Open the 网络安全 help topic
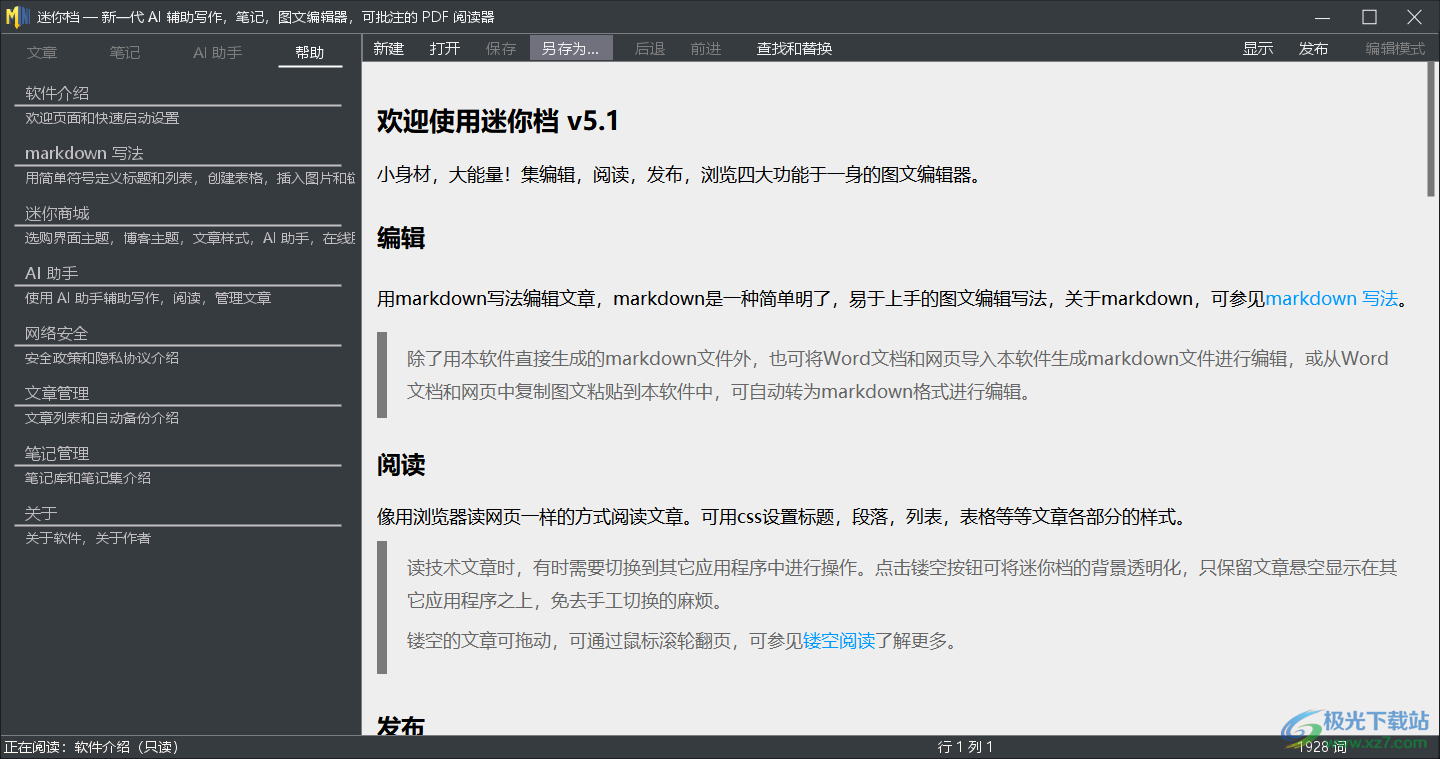The image size is (1440, 759). pyautogui.click(x=57, y=333)
